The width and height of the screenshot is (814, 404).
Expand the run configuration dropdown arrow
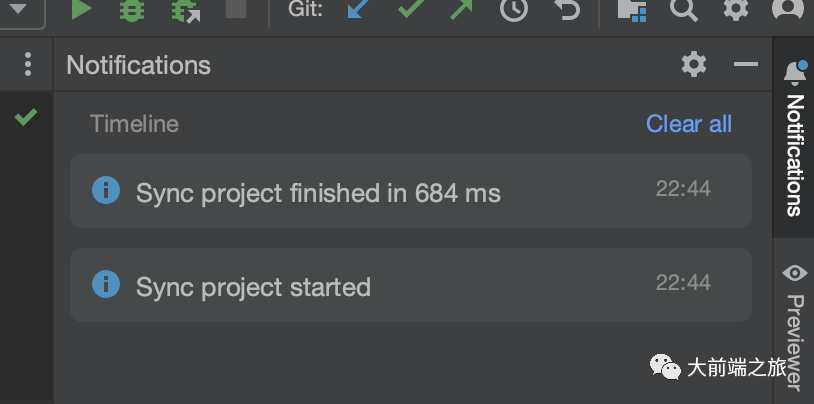(x=18, y=9)
